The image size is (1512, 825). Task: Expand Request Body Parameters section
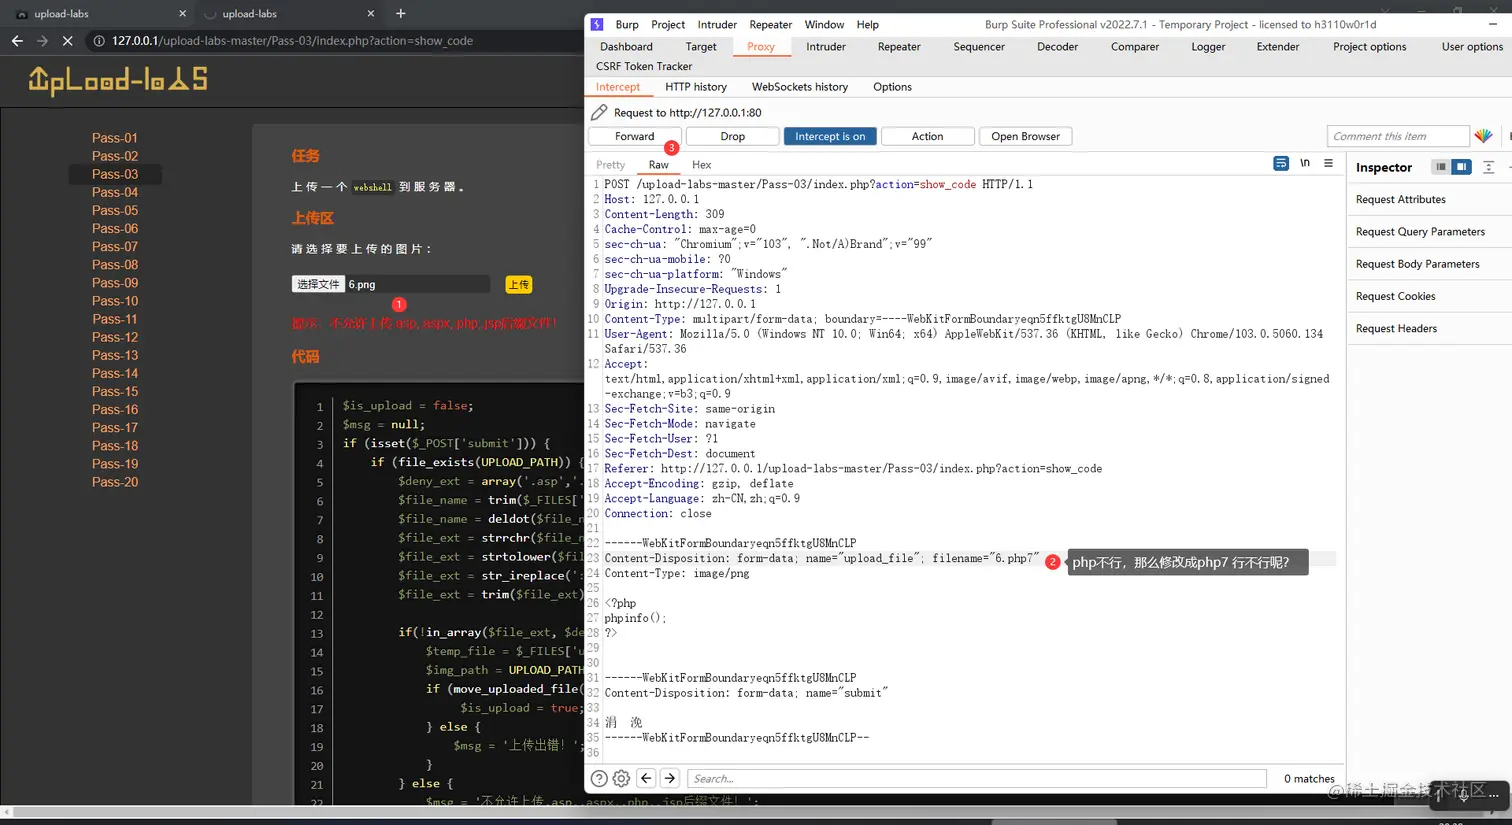pos(1417,264)
